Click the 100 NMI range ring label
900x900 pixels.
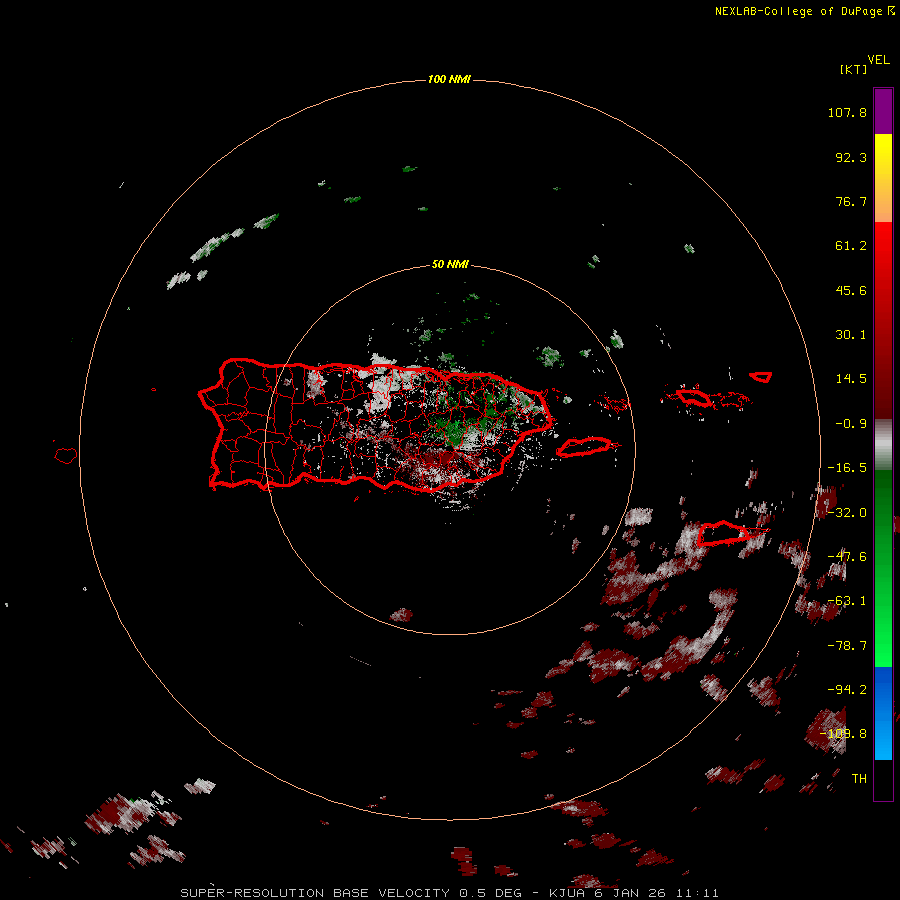tap(449, 79)
